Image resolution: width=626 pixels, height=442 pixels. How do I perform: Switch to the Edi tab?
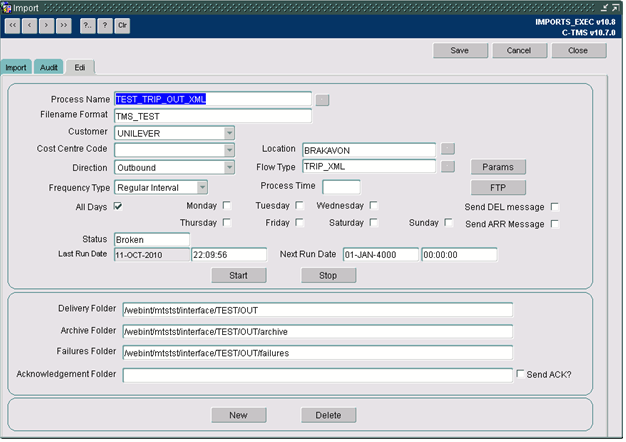click(x=80, y=67)
